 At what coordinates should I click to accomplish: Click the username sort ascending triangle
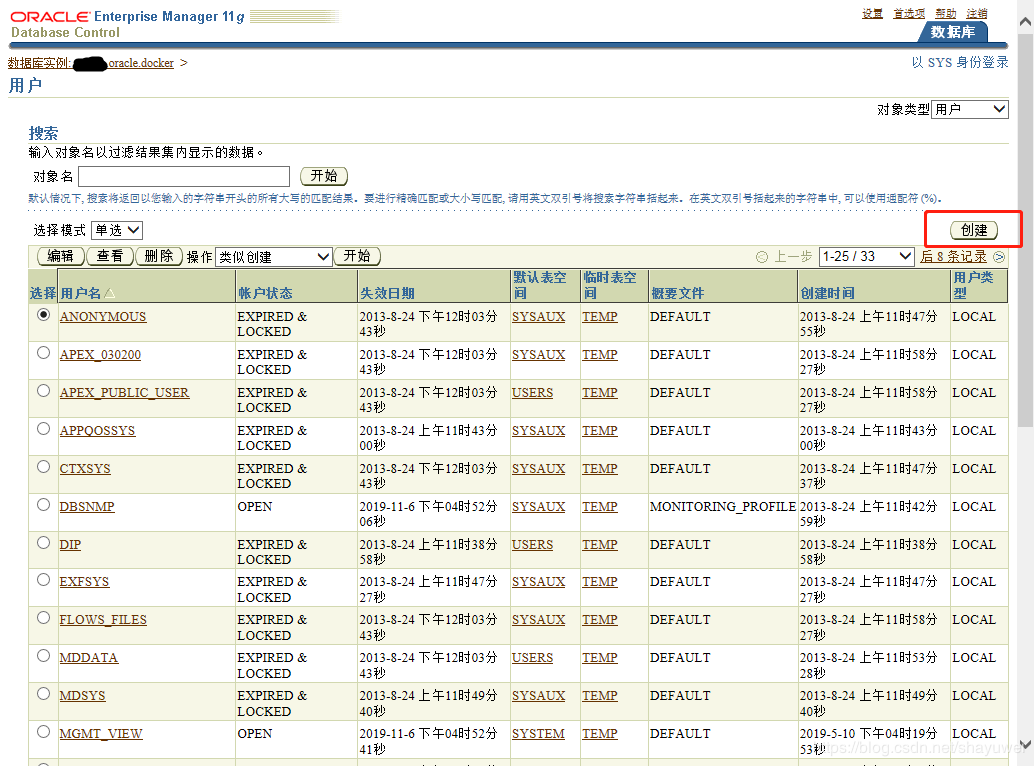pos(109,293)
